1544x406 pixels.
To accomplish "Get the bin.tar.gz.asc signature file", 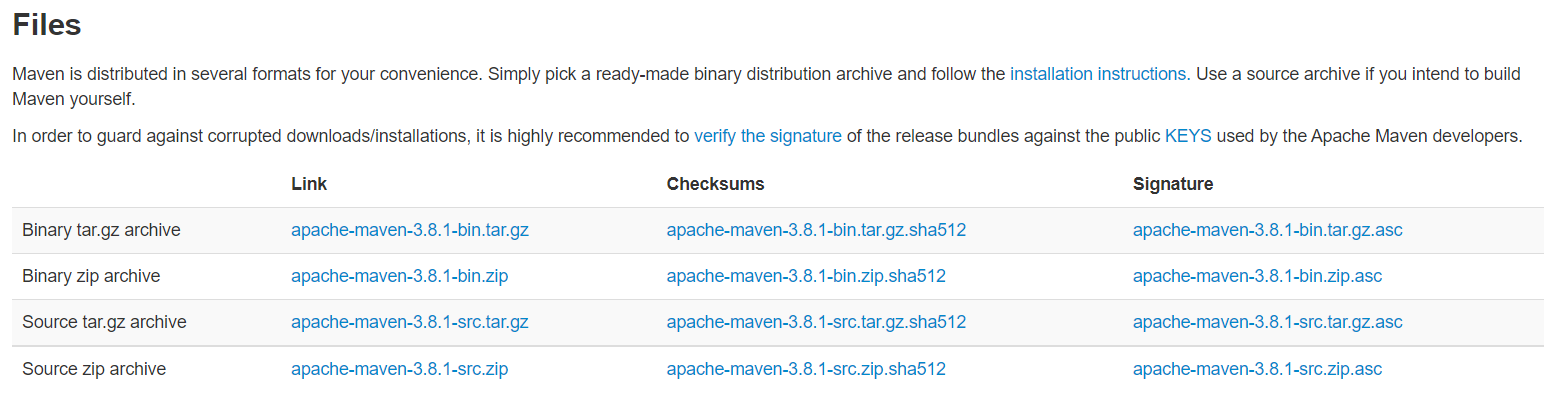I will (x=1267, y=230).
